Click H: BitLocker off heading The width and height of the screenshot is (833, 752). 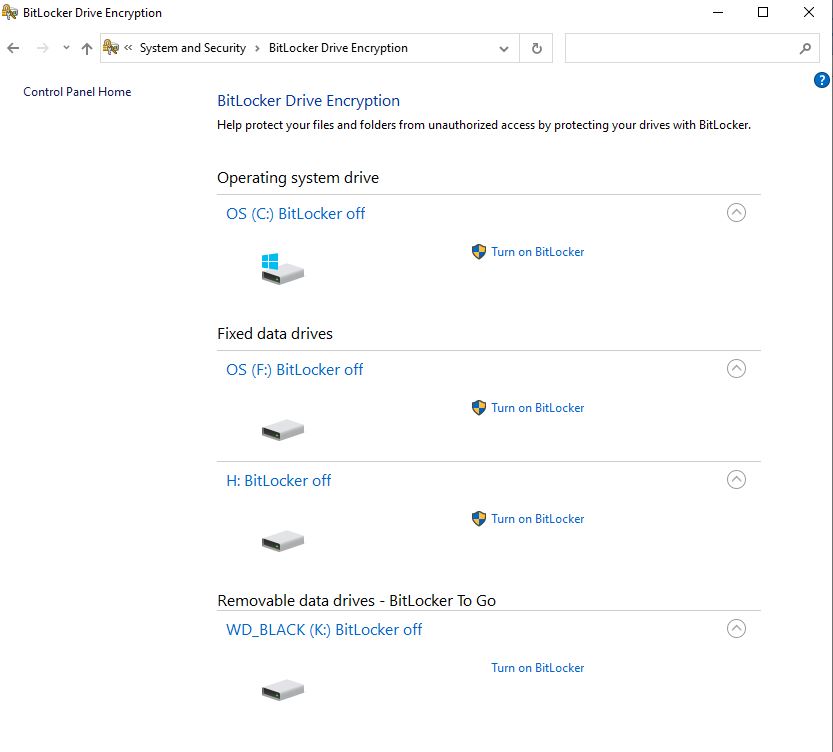click(278, 481)
